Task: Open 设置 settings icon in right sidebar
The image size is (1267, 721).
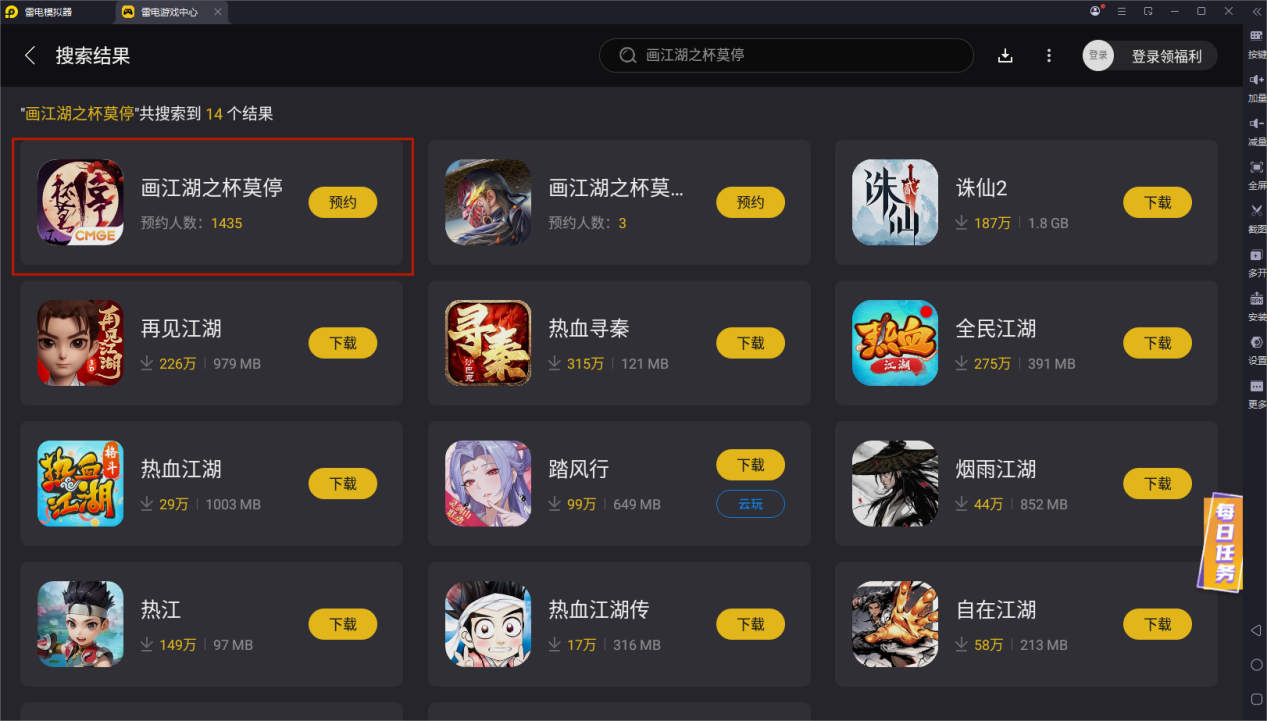Action: pyautogui.click(x=1256, y=349)
